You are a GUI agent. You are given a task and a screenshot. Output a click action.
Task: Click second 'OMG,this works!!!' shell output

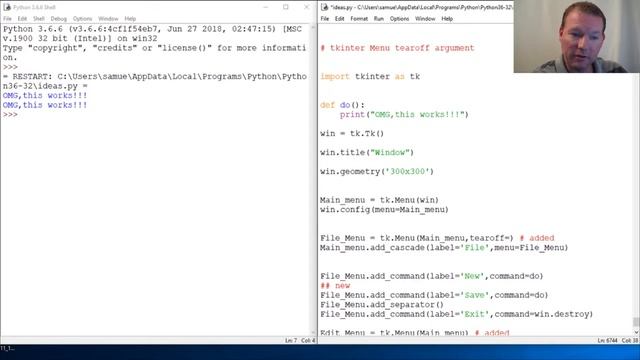tap(45, 105)
